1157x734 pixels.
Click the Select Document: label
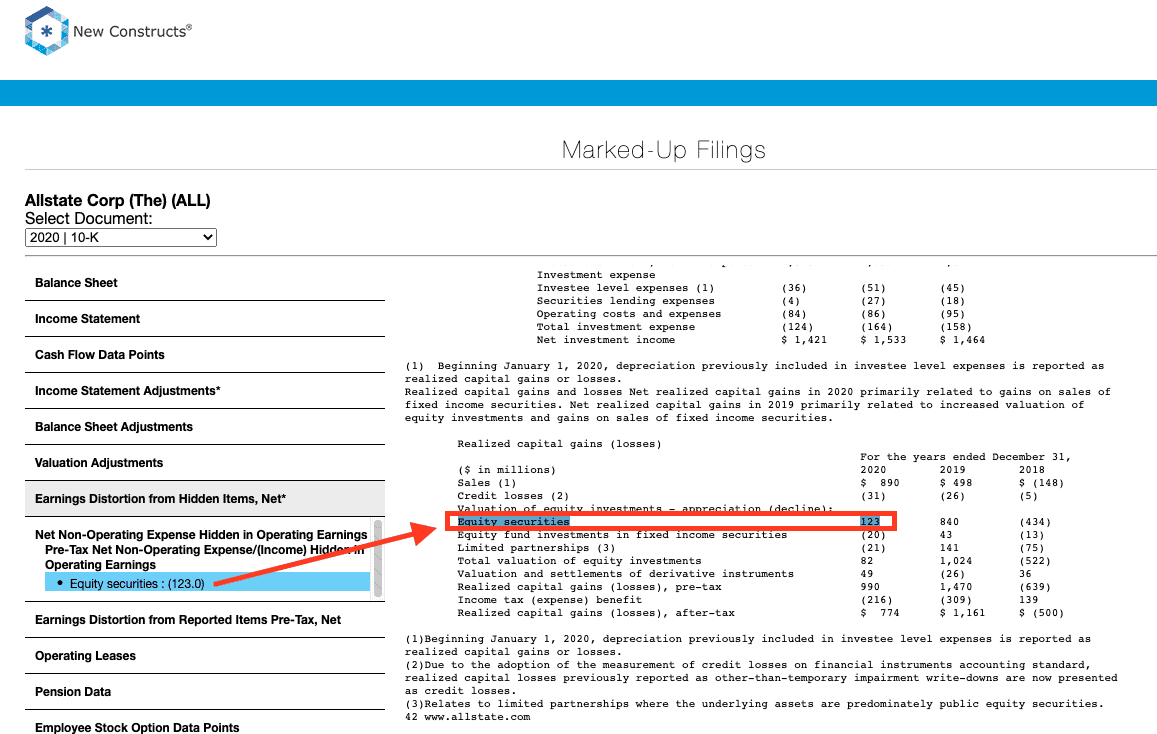pyautogui.click(x=89, y=218)
